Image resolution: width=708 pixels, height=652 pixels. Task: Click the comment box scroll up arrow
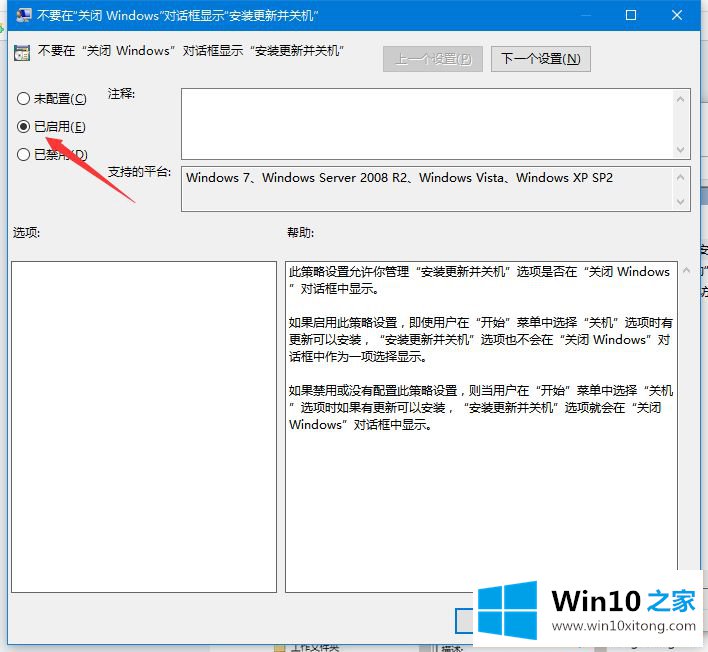680,99
